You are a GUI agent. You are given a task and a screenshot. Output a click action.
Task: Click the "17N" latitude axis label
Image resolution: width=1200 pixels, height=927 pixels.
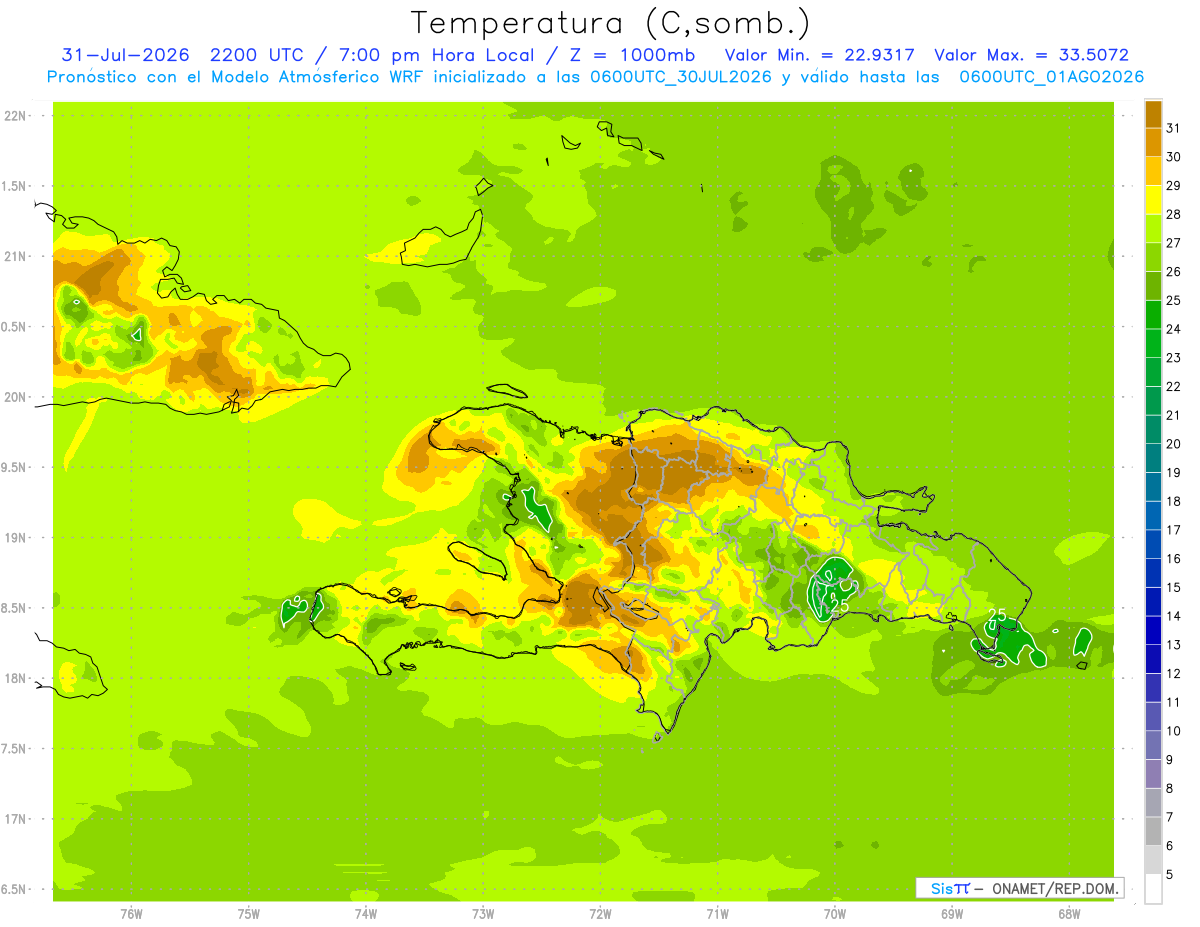tap(14, 819)
